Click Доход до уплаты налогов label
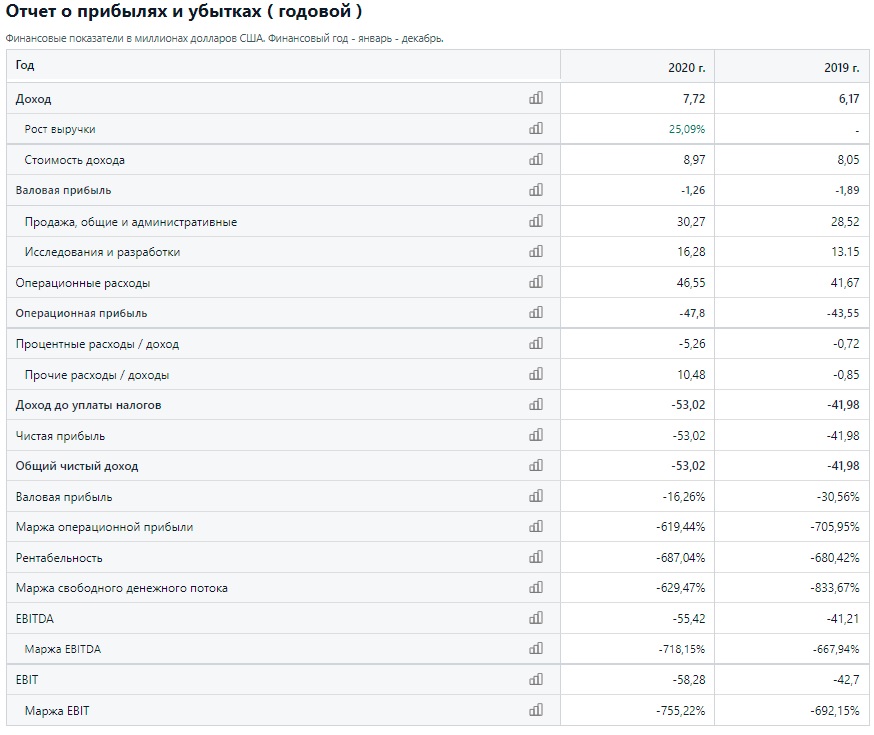 pos(88,405)
